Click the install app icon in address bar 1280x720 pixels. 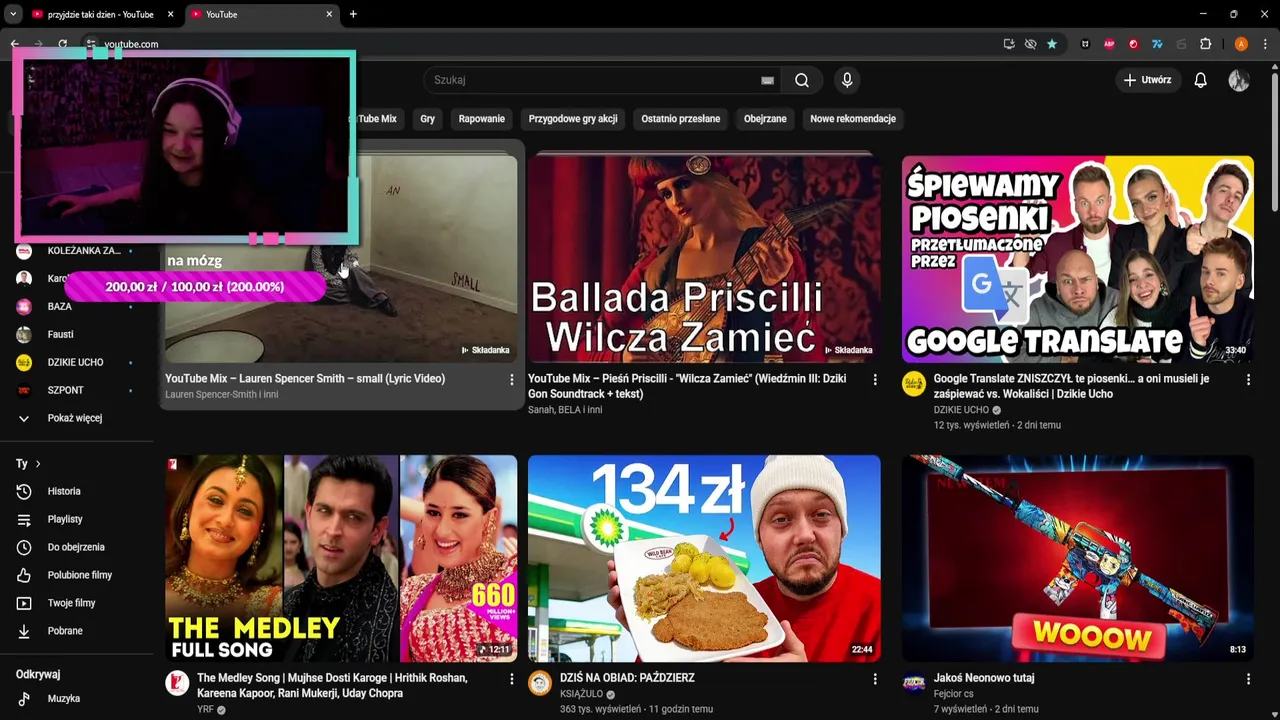(x=1009, y=44)
